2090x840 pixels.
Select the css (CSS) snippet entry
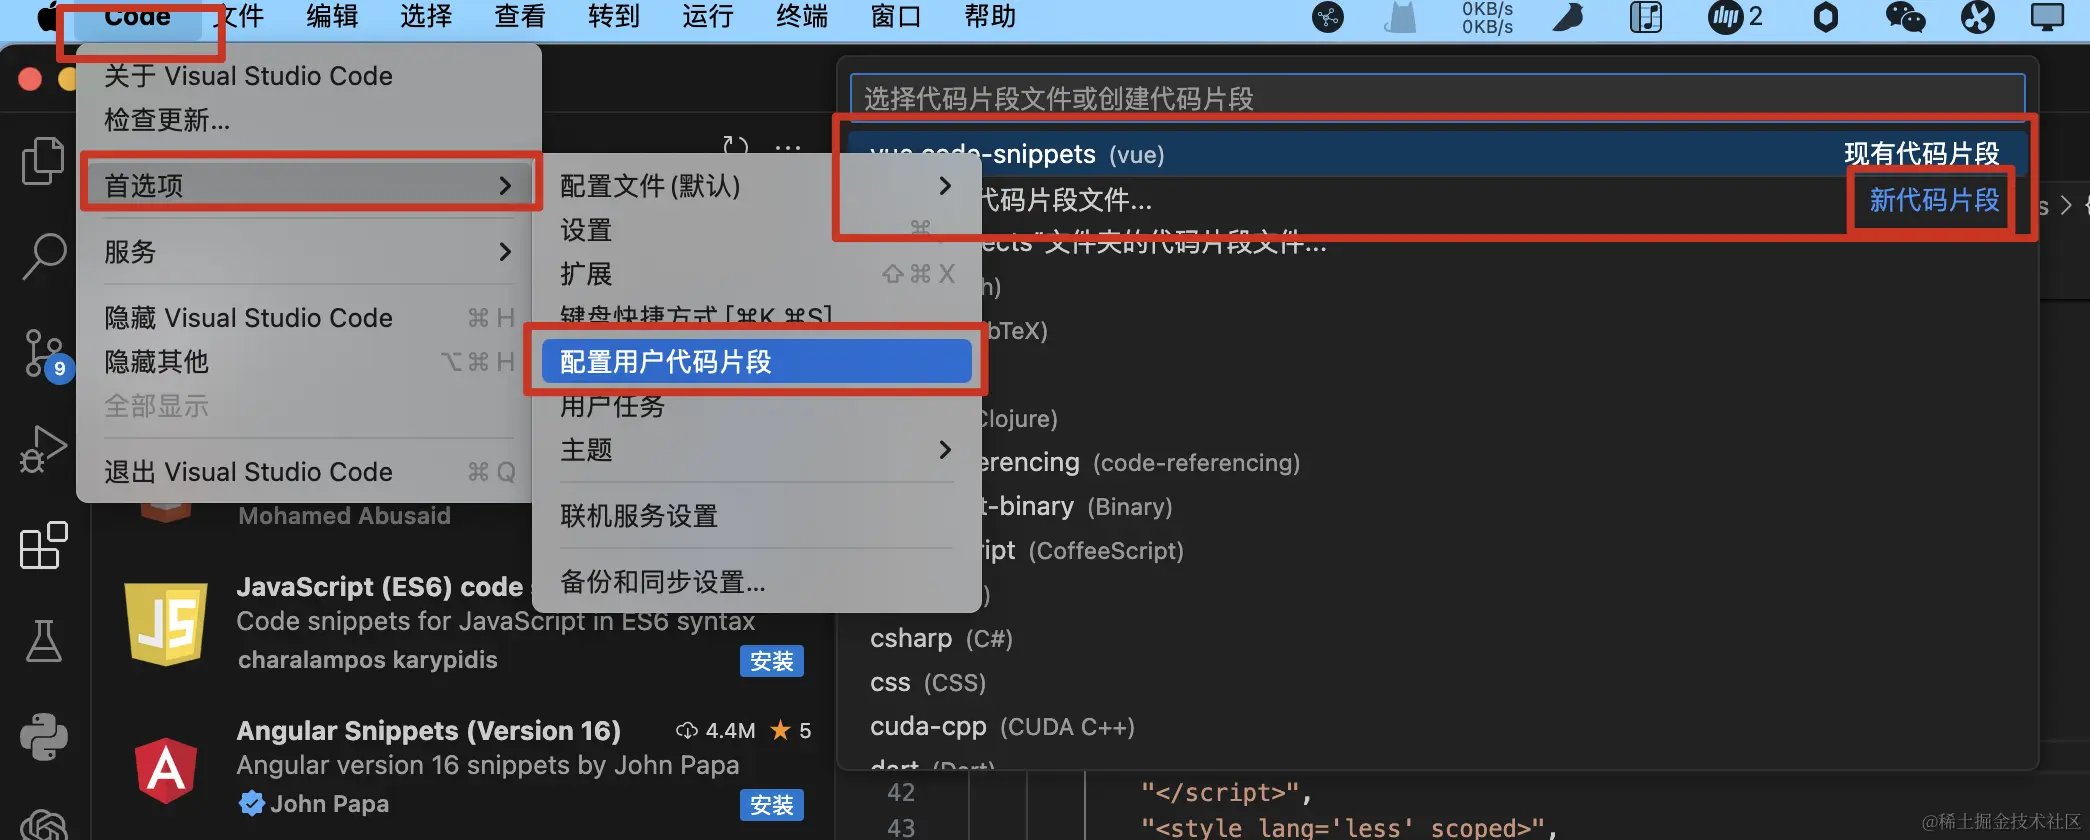pyautogui.click(x=1437, y=682)
